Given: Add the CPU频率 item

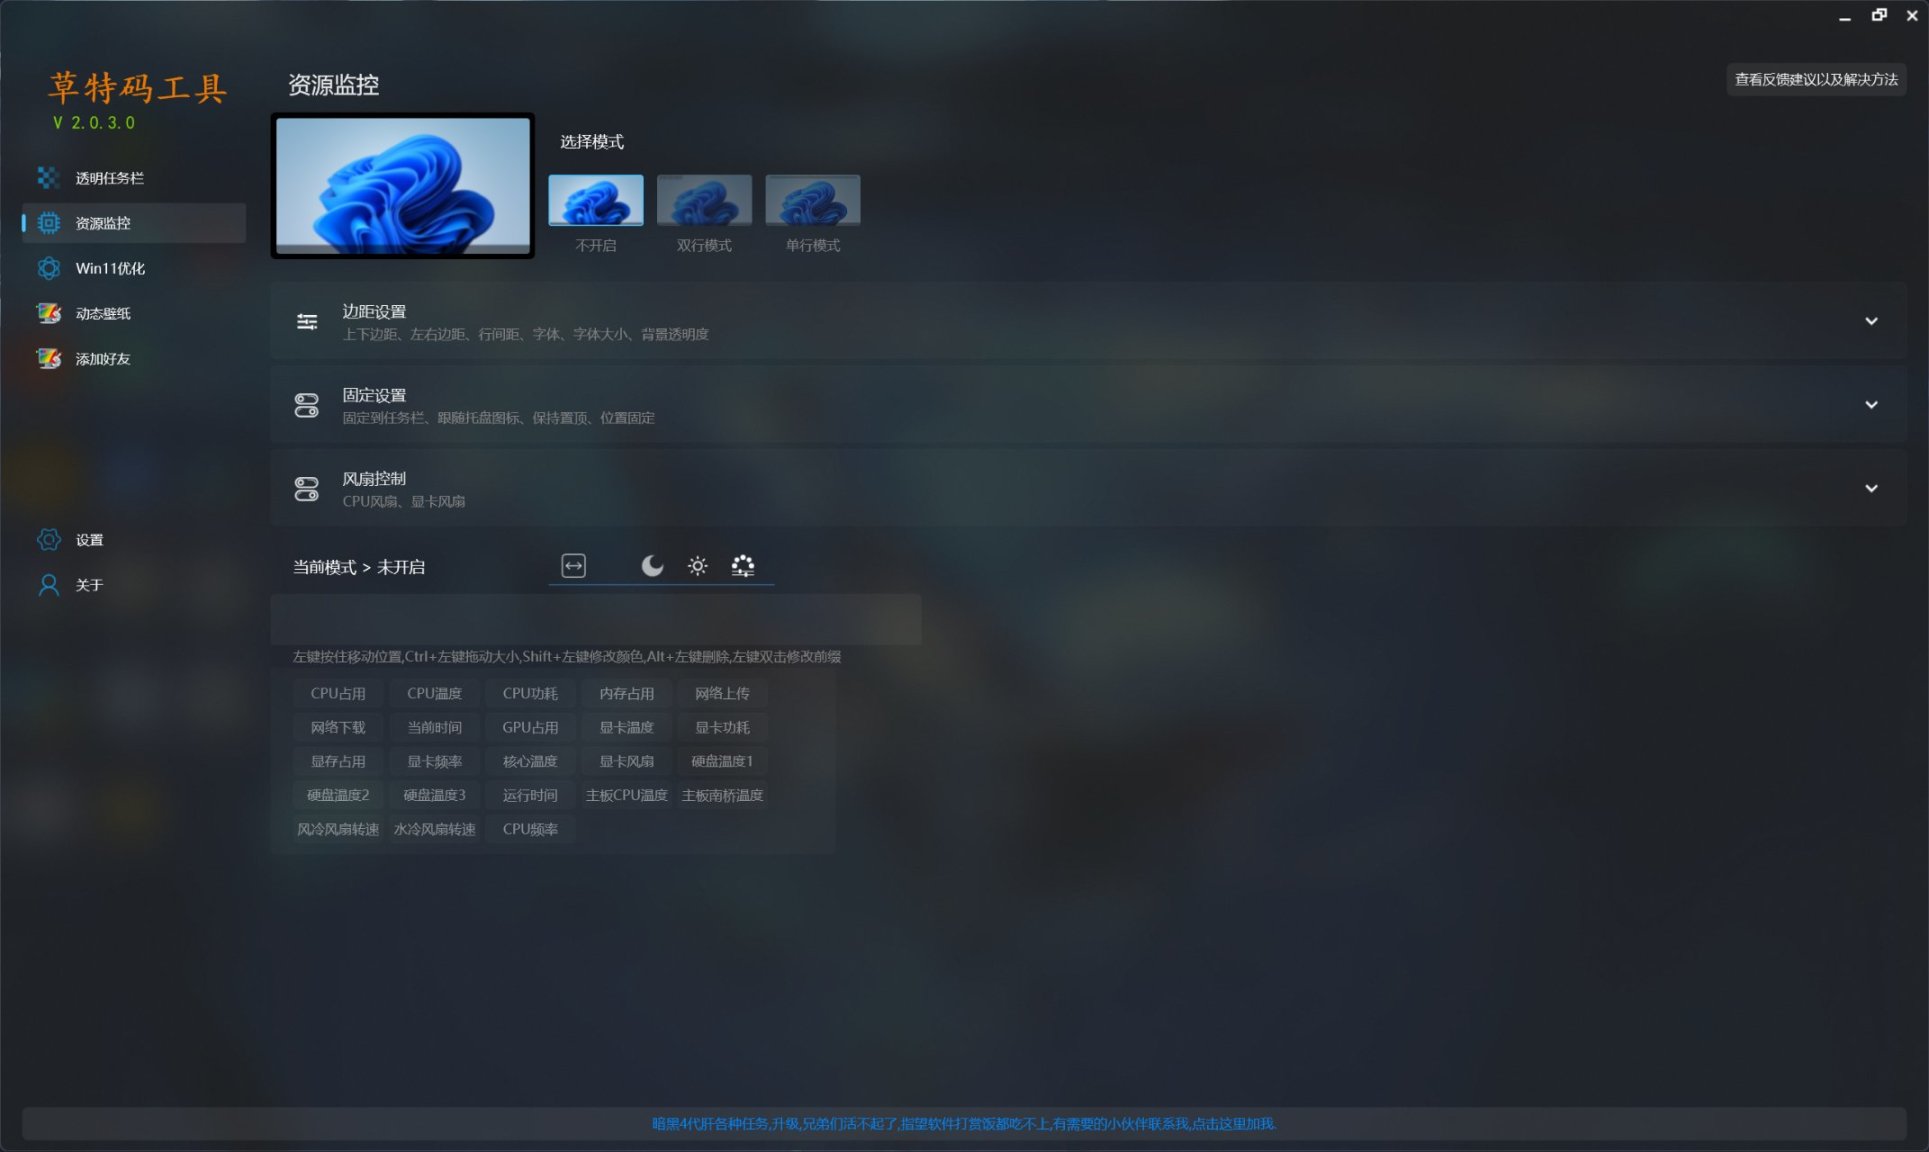Looking at the screenshot, I should [530, 829].
